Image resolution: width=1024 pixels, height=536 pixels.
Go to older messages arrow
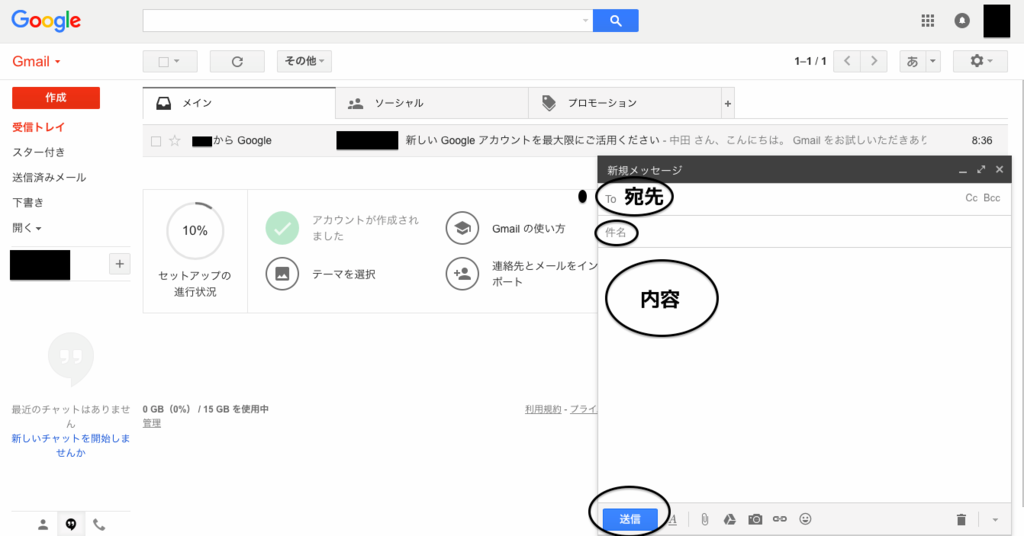tap(874, 61)
